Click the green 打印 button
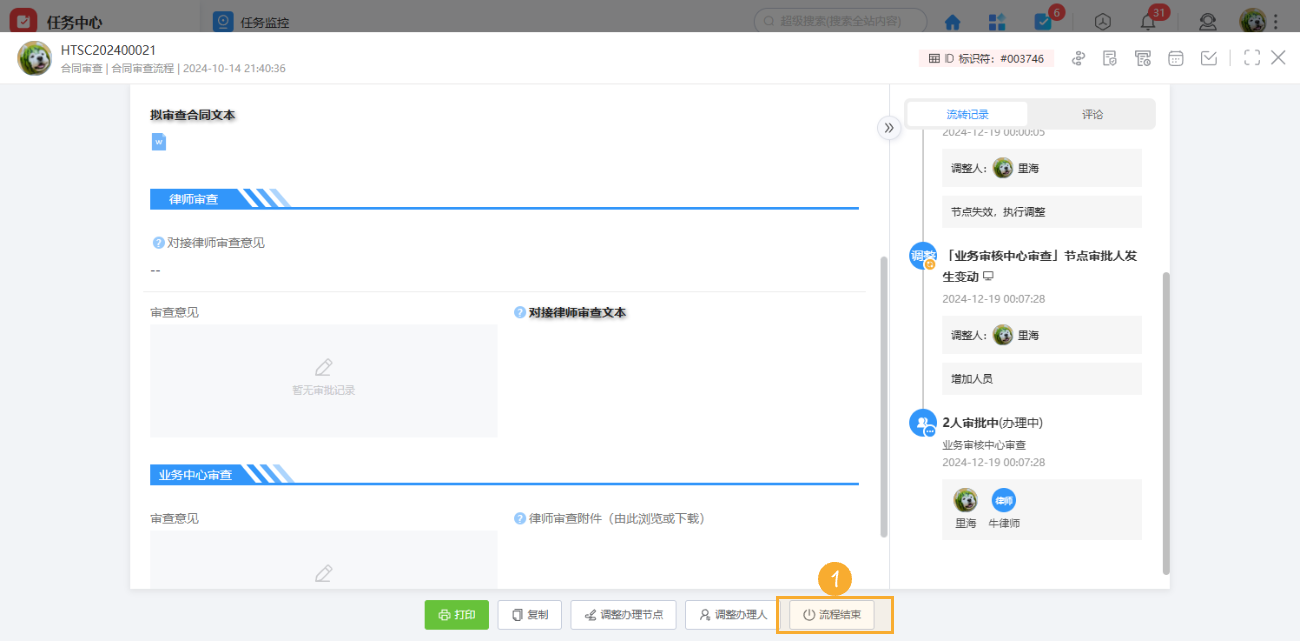The width and height of the screenshot is (1300, 641). (x=457, y=614)
